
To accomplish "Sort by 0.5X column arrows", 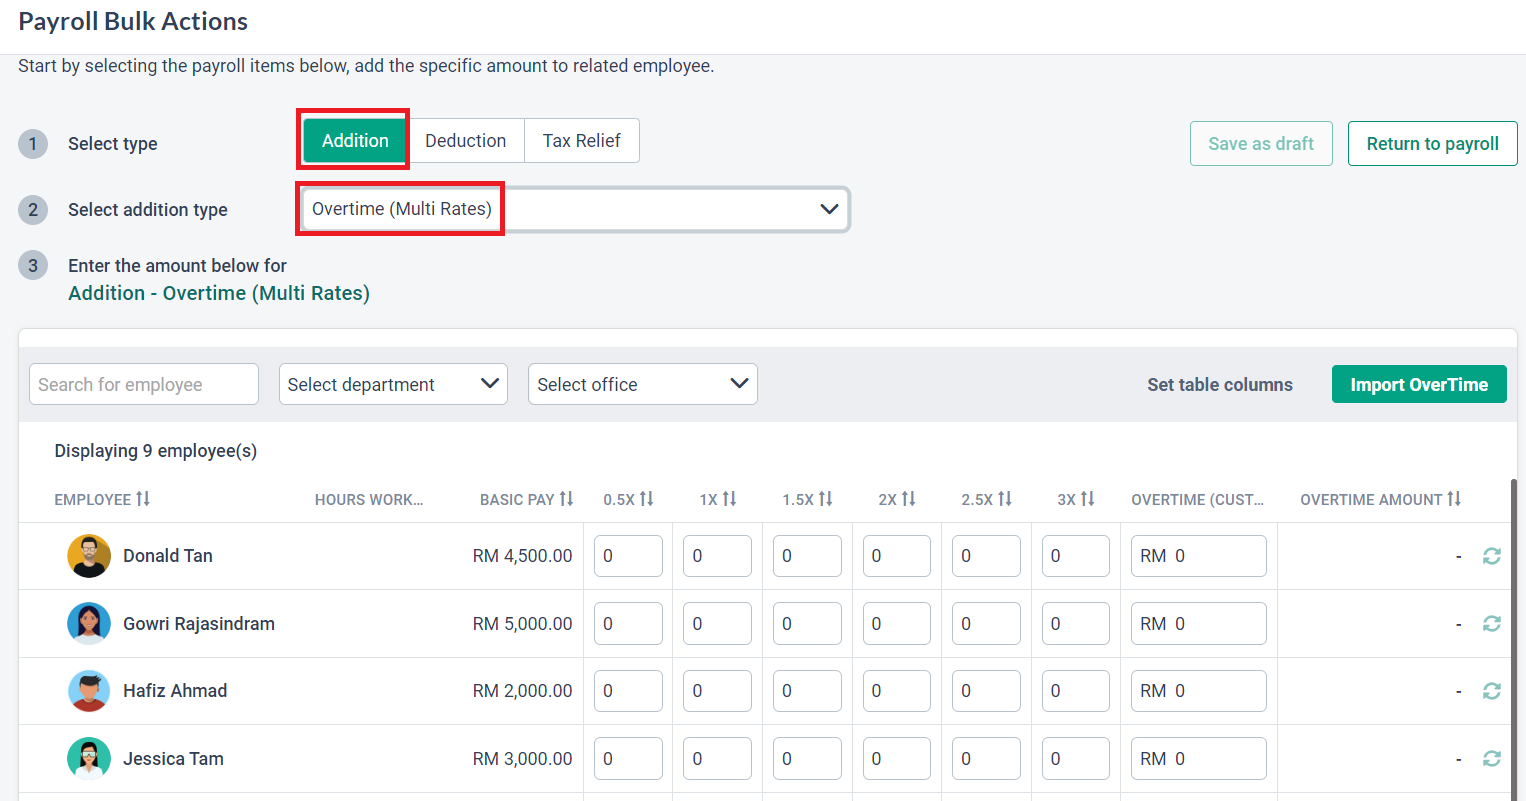I will click(x=647, y=499).
